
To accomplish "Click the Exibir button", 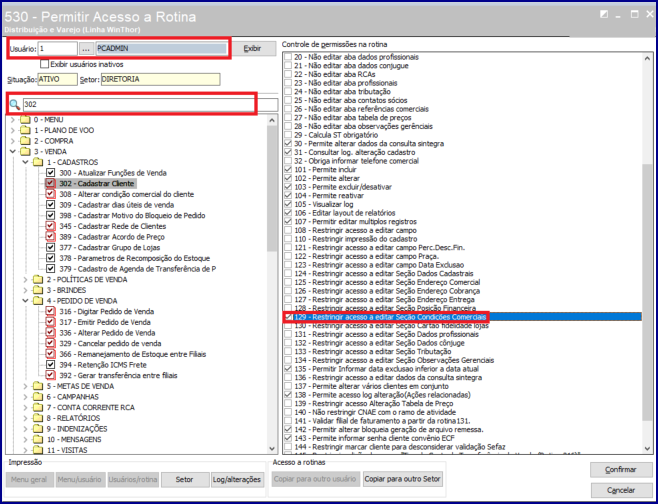I will (253, 49).
